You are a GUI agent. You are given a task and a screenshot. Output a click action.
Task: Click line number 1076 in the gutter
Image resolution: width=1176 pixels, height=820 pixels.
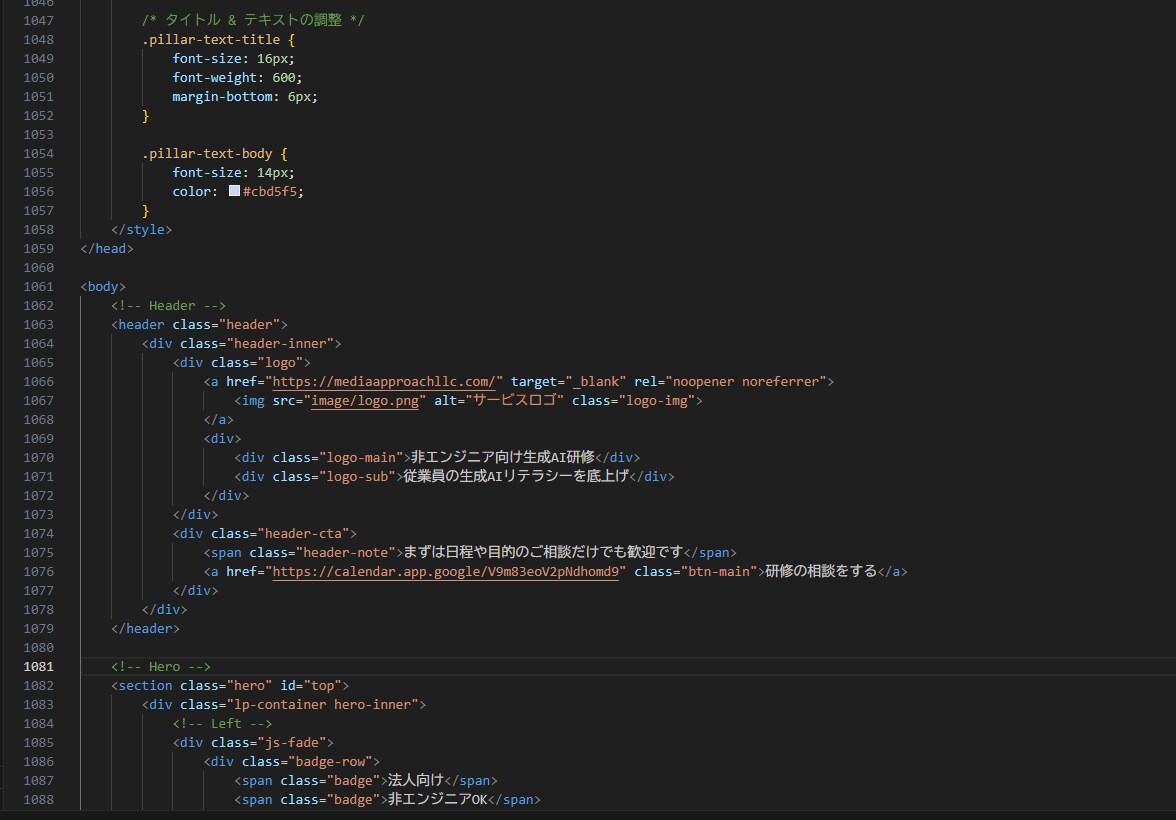point(38,572)
